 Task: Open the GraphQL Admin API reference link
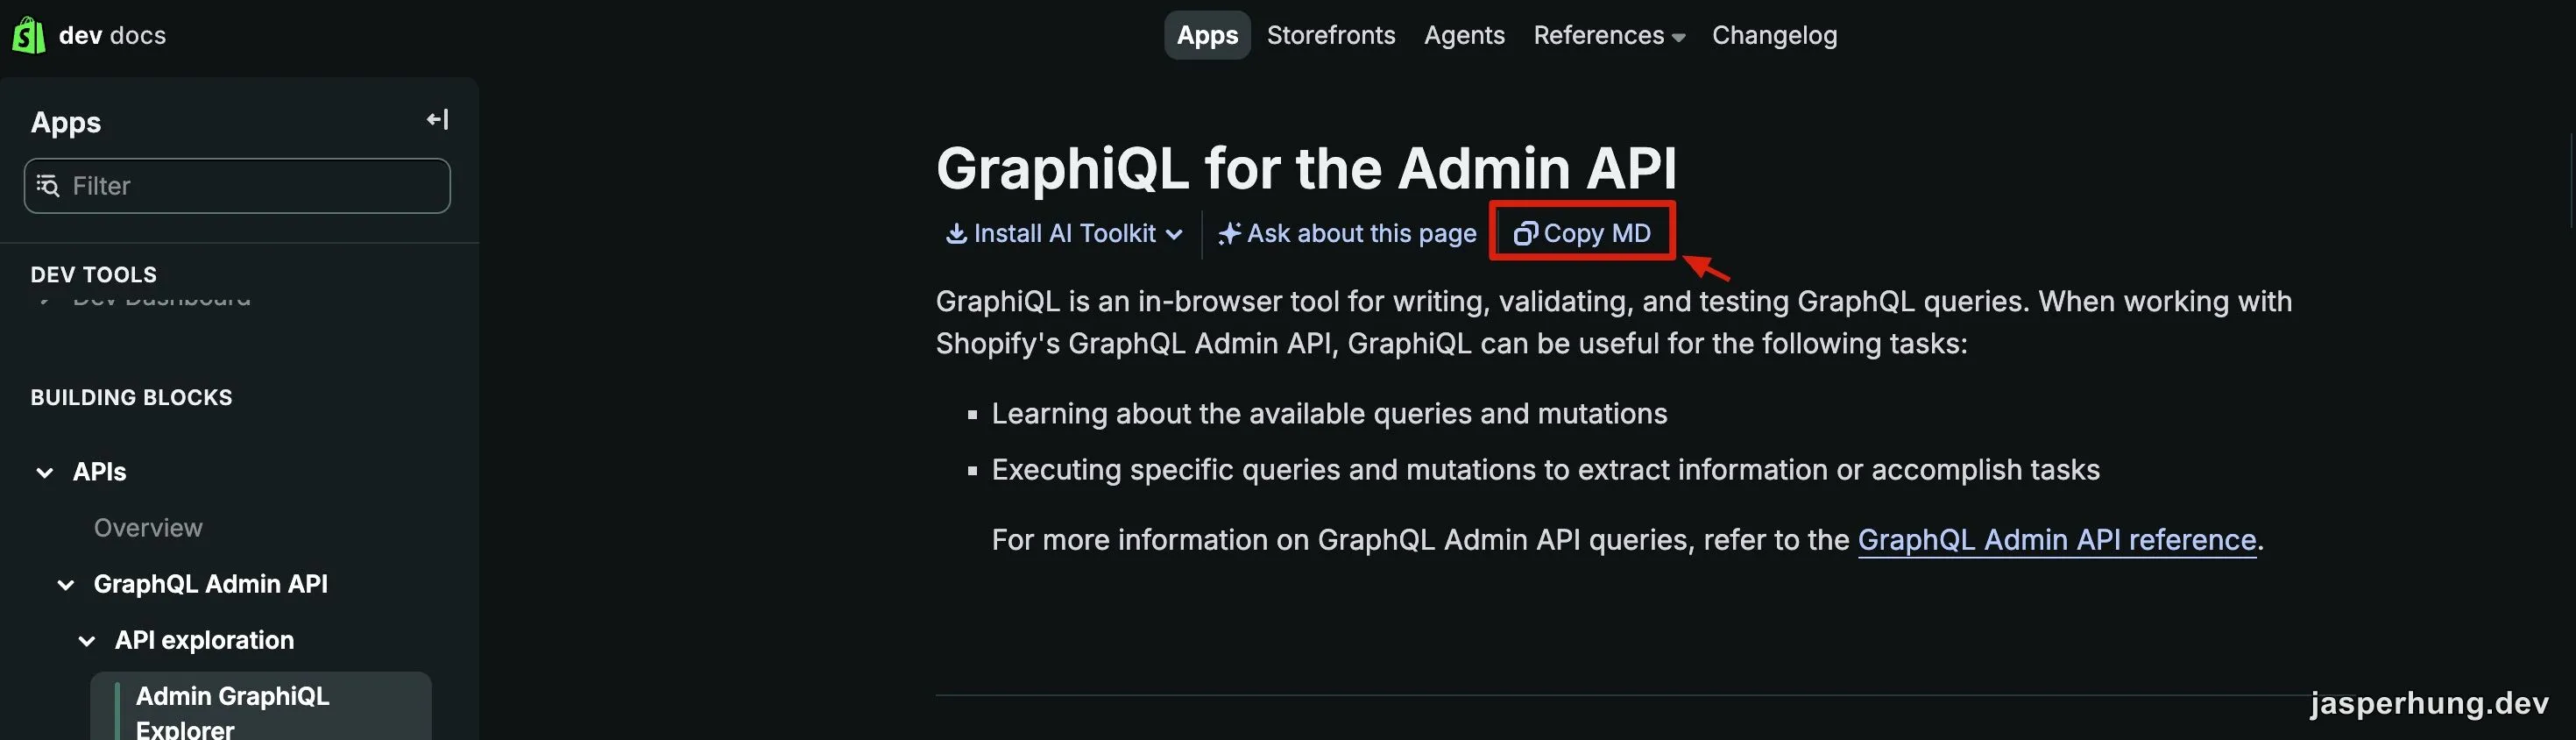click(x=2057, y=540)
